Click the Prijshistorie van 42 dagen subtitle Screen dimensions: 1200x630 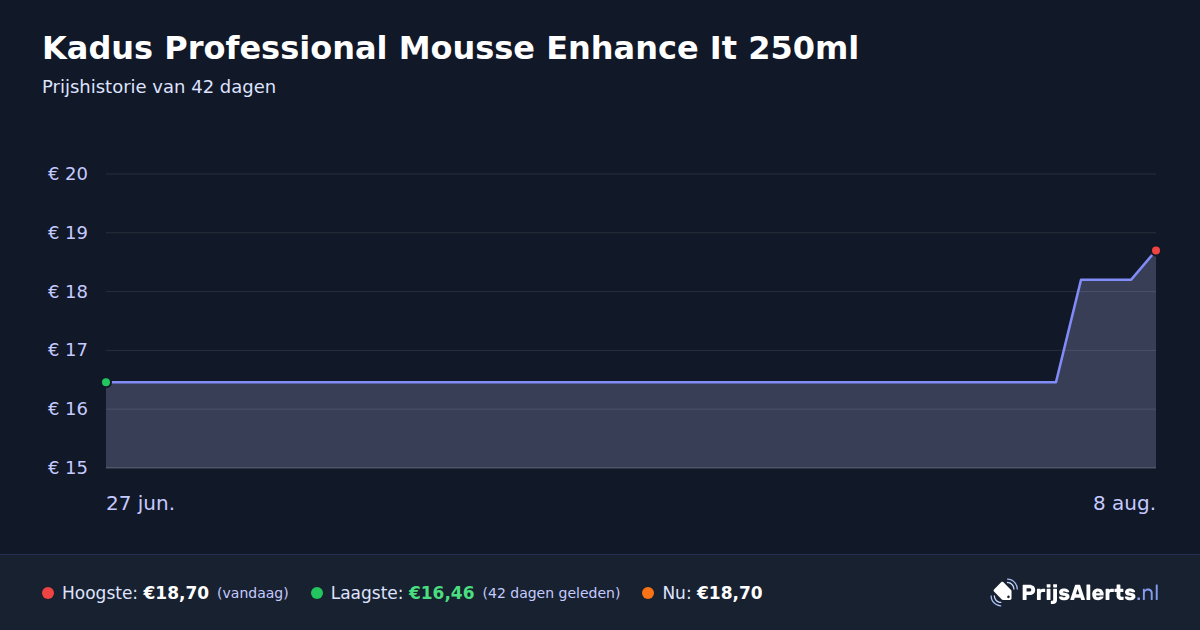point(159,87)
